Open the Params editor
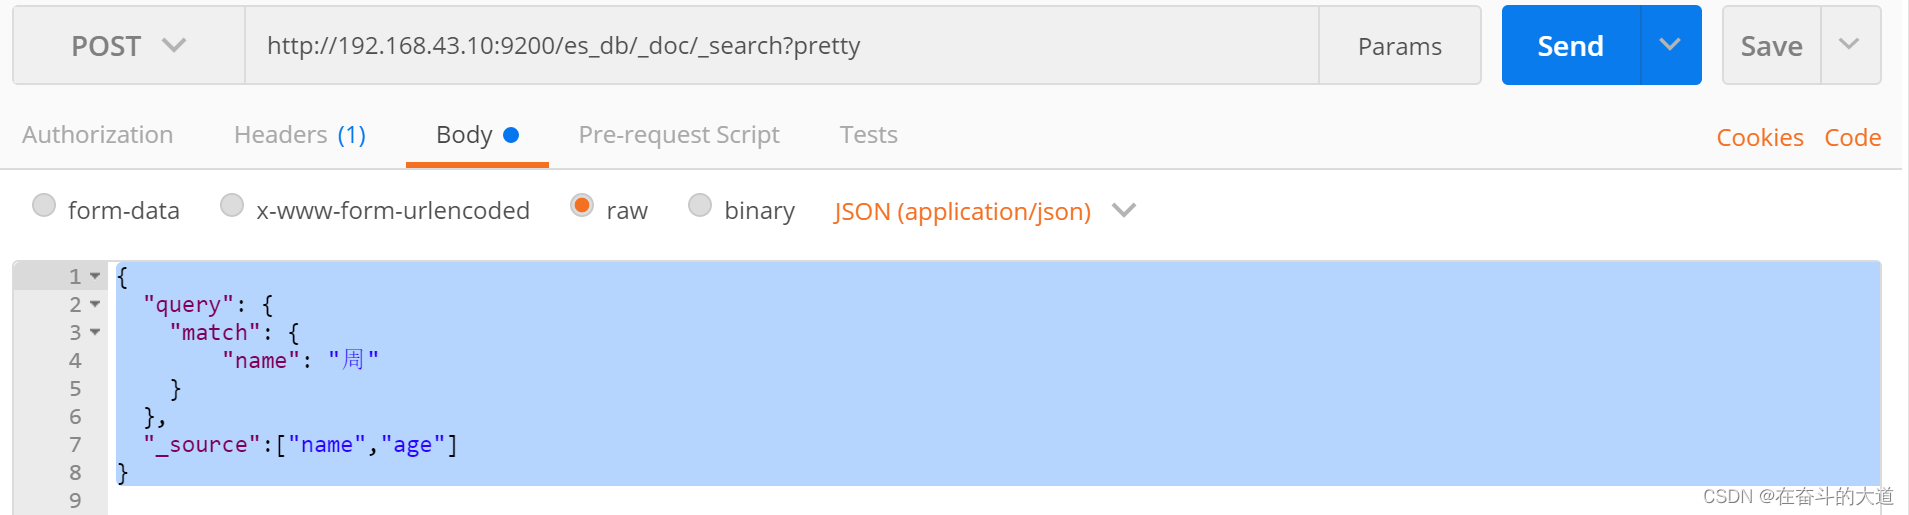This screenshot has height=515, width=1909. click(x=1399, y=46)
